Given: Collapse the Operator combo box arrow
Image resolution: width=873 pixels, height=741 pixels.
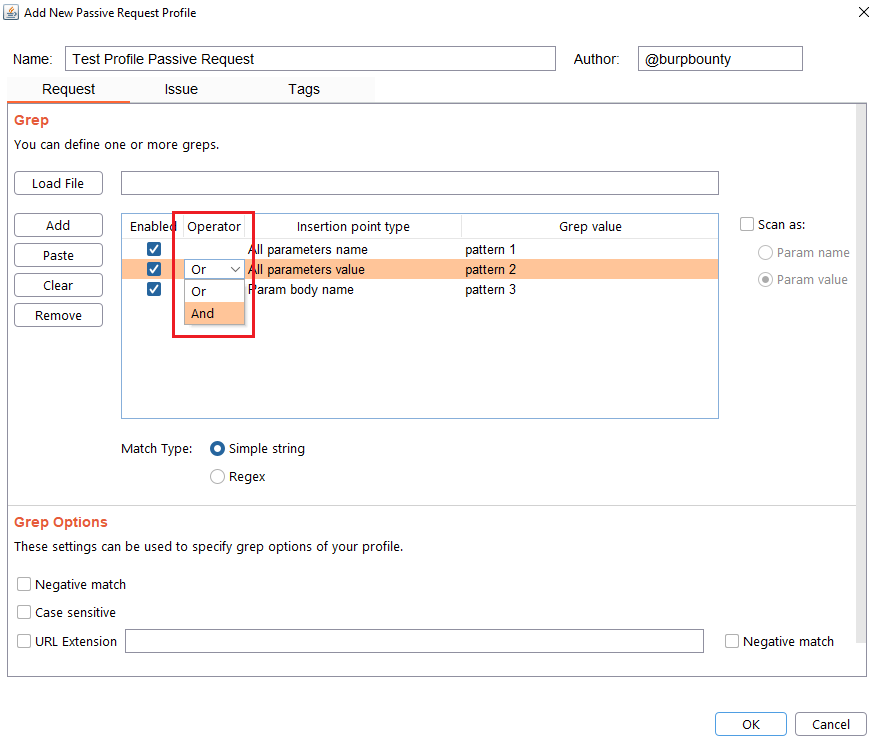Looking at the screenshot, I should point(234,270).
